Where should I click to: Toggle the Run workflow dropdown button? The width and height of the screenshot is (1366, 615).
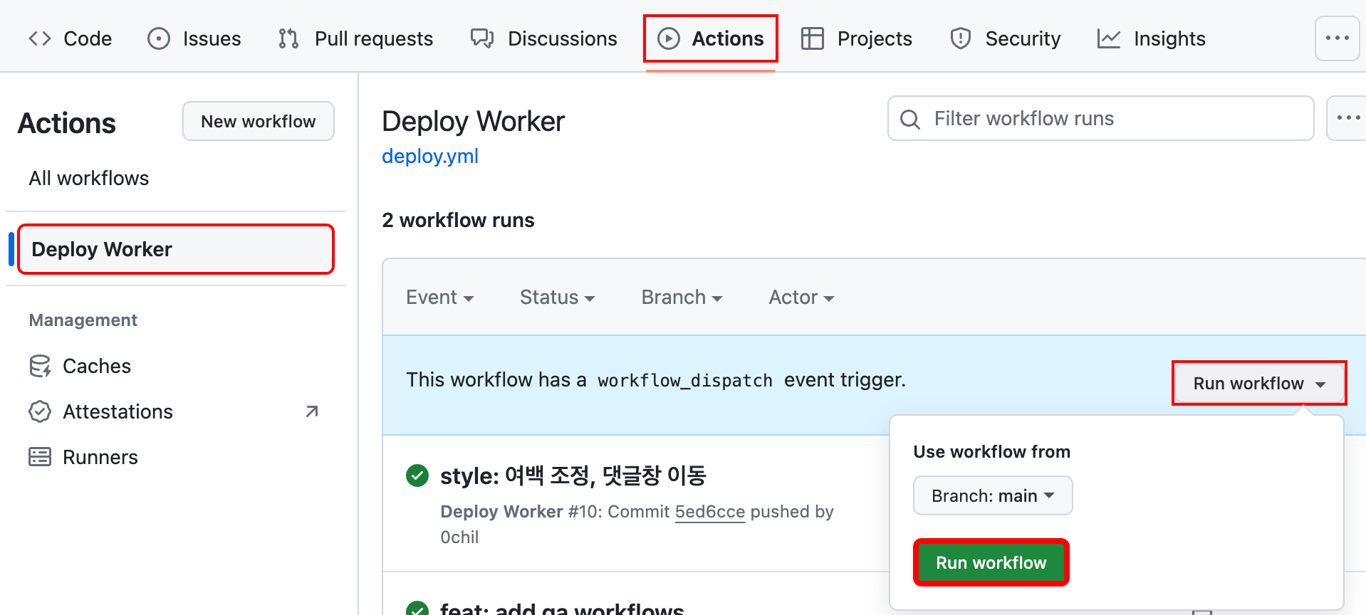(1259, 383)
